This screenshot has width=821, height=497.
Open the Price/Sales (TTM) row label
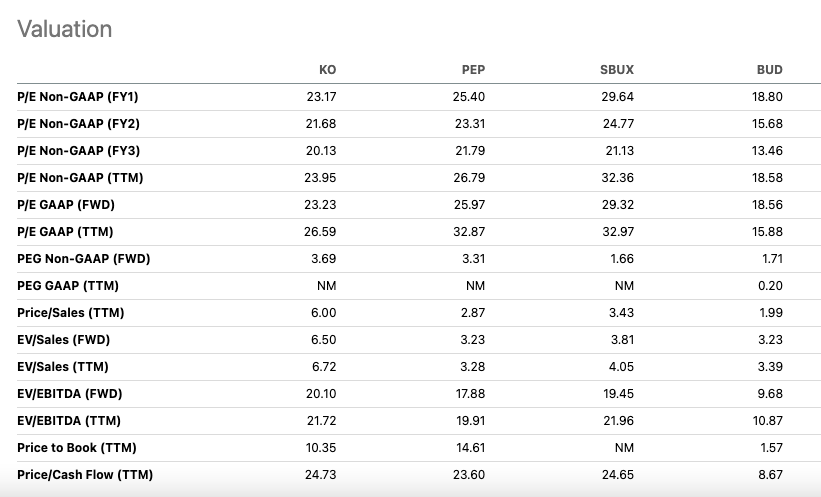click(x=71, y=313)
